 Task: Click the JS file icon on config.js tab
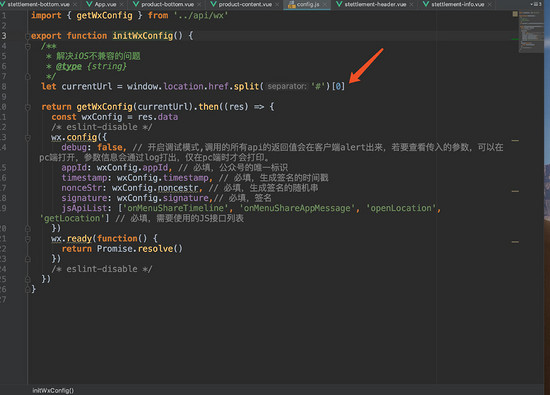pos(291,4)
